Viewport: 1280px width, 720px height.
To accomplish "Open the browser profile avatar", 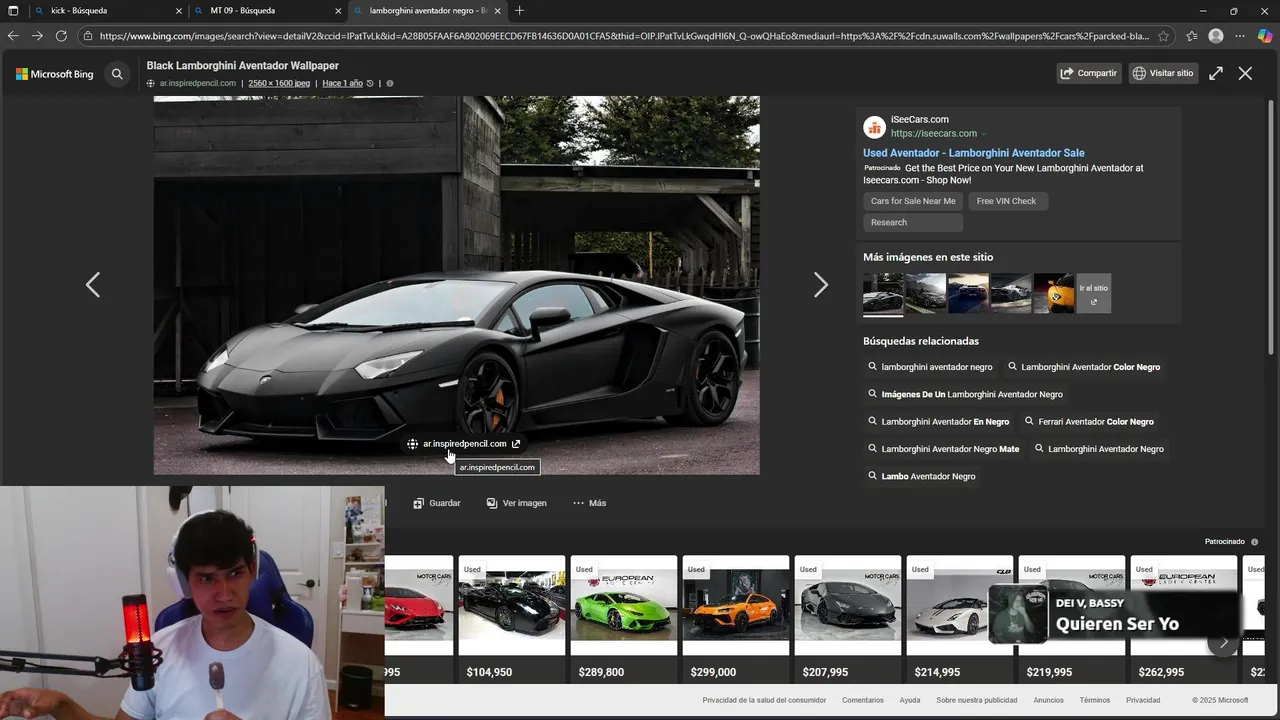I will (x=1216, y=36).
